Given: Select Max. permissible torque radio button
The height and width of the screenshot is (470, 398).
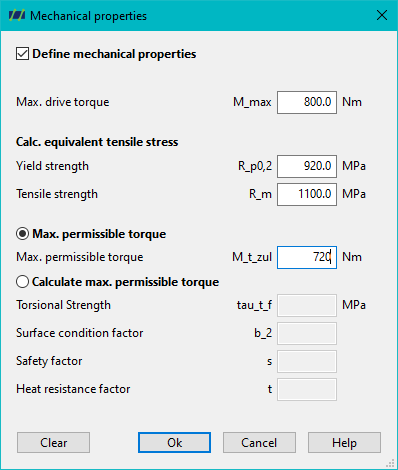Looking at the screenshot, I should (22, 234).
